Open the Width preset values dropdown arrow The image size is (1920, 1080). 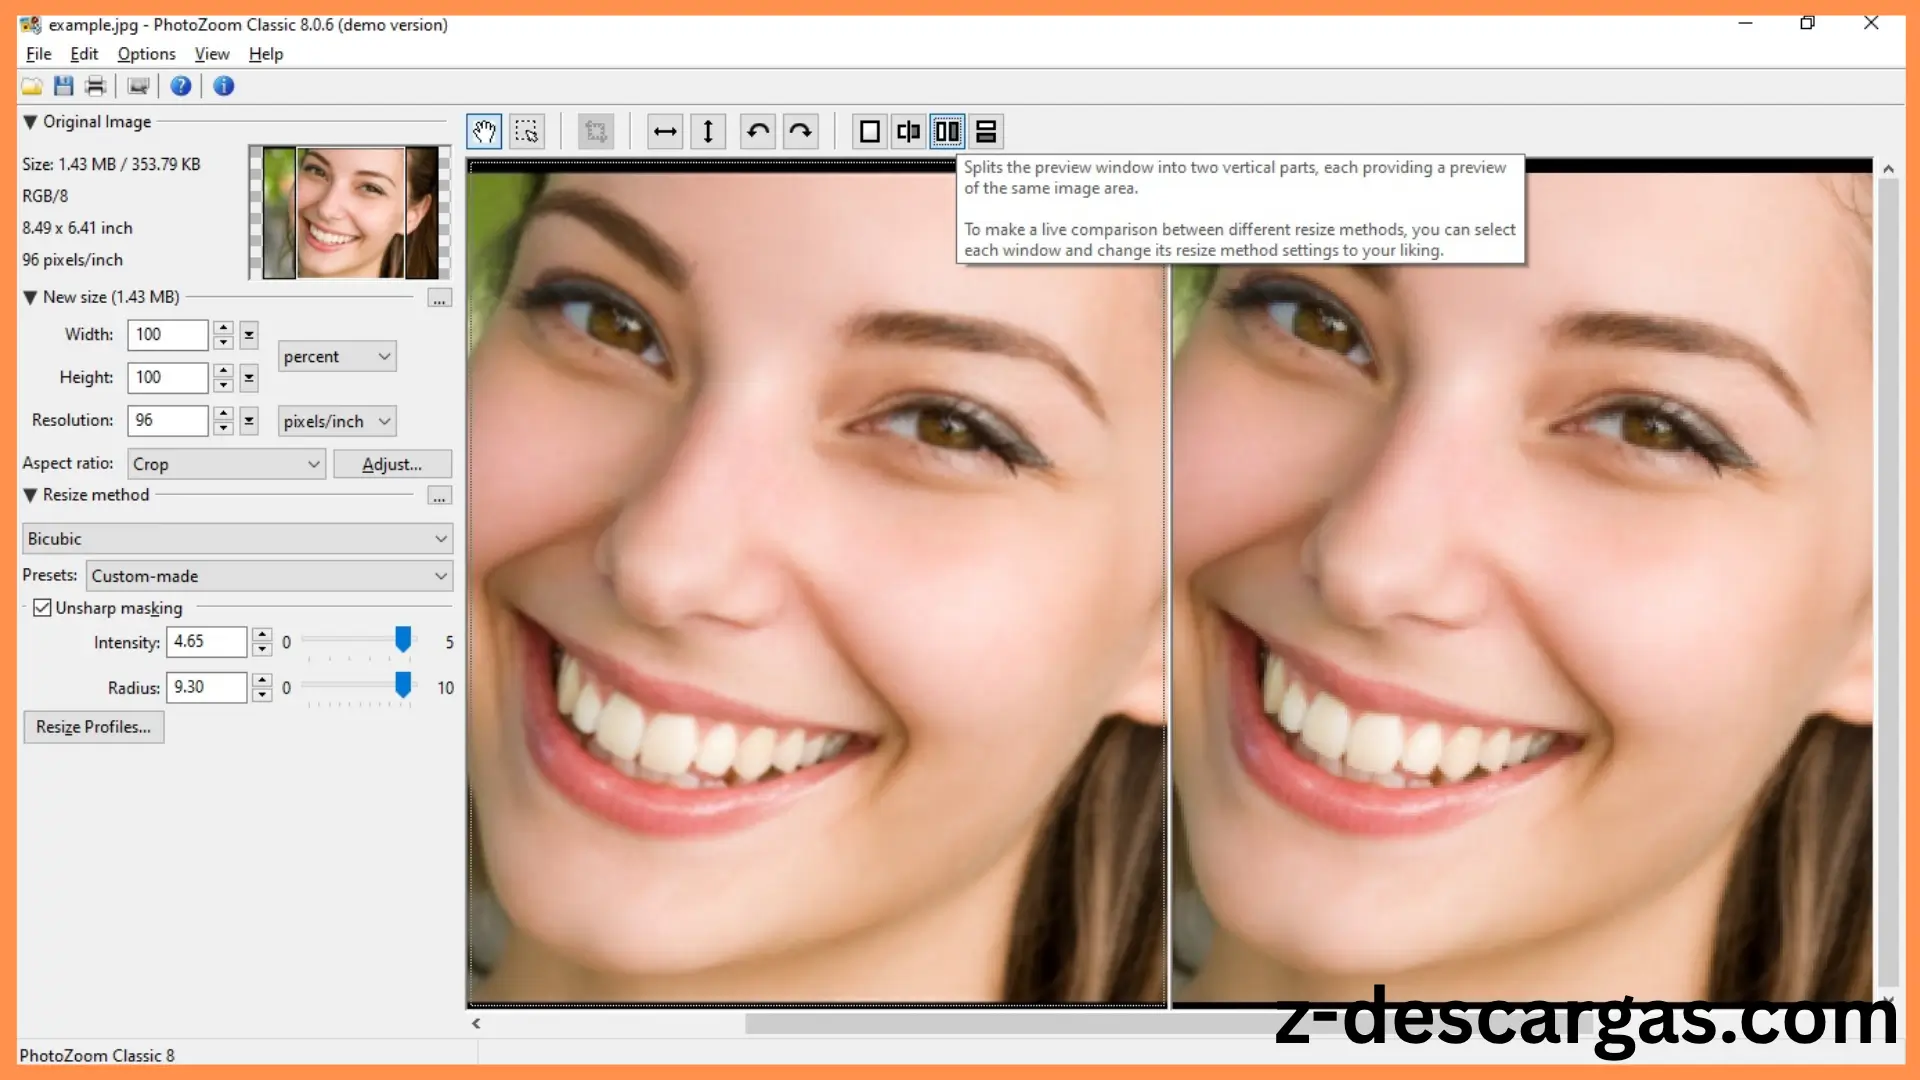(x=249, y=335)
